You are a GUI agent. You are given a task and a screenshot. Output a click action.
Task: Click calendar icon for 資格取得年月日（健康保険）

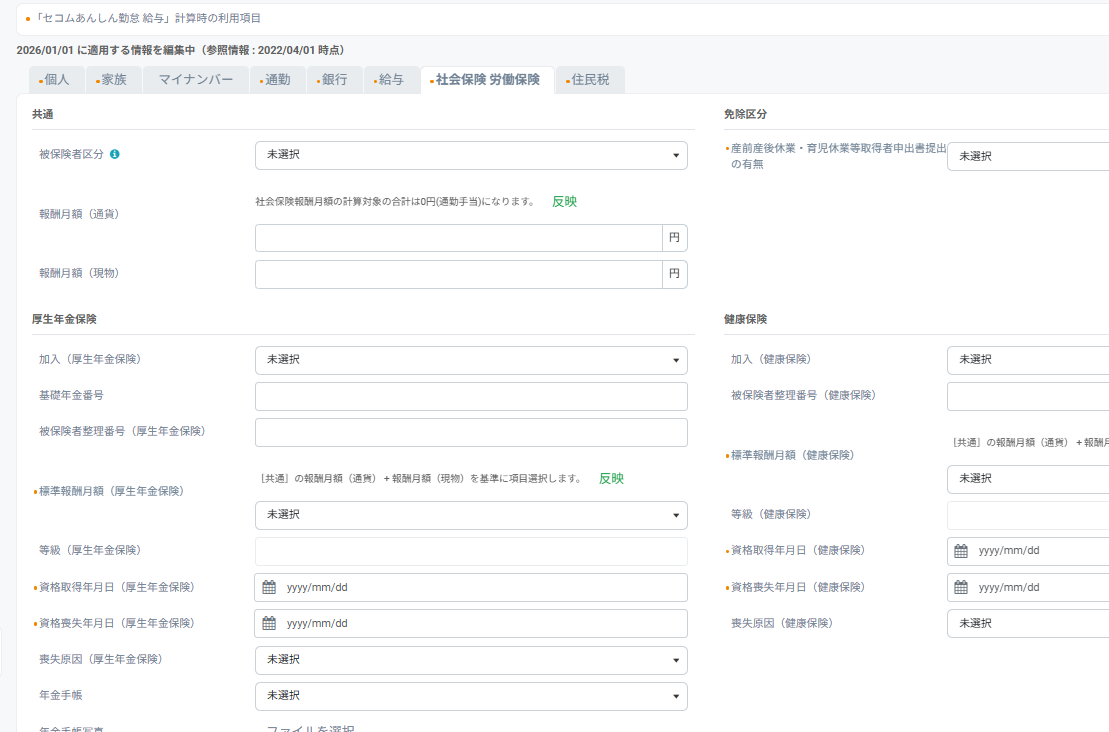click(961, 551)
